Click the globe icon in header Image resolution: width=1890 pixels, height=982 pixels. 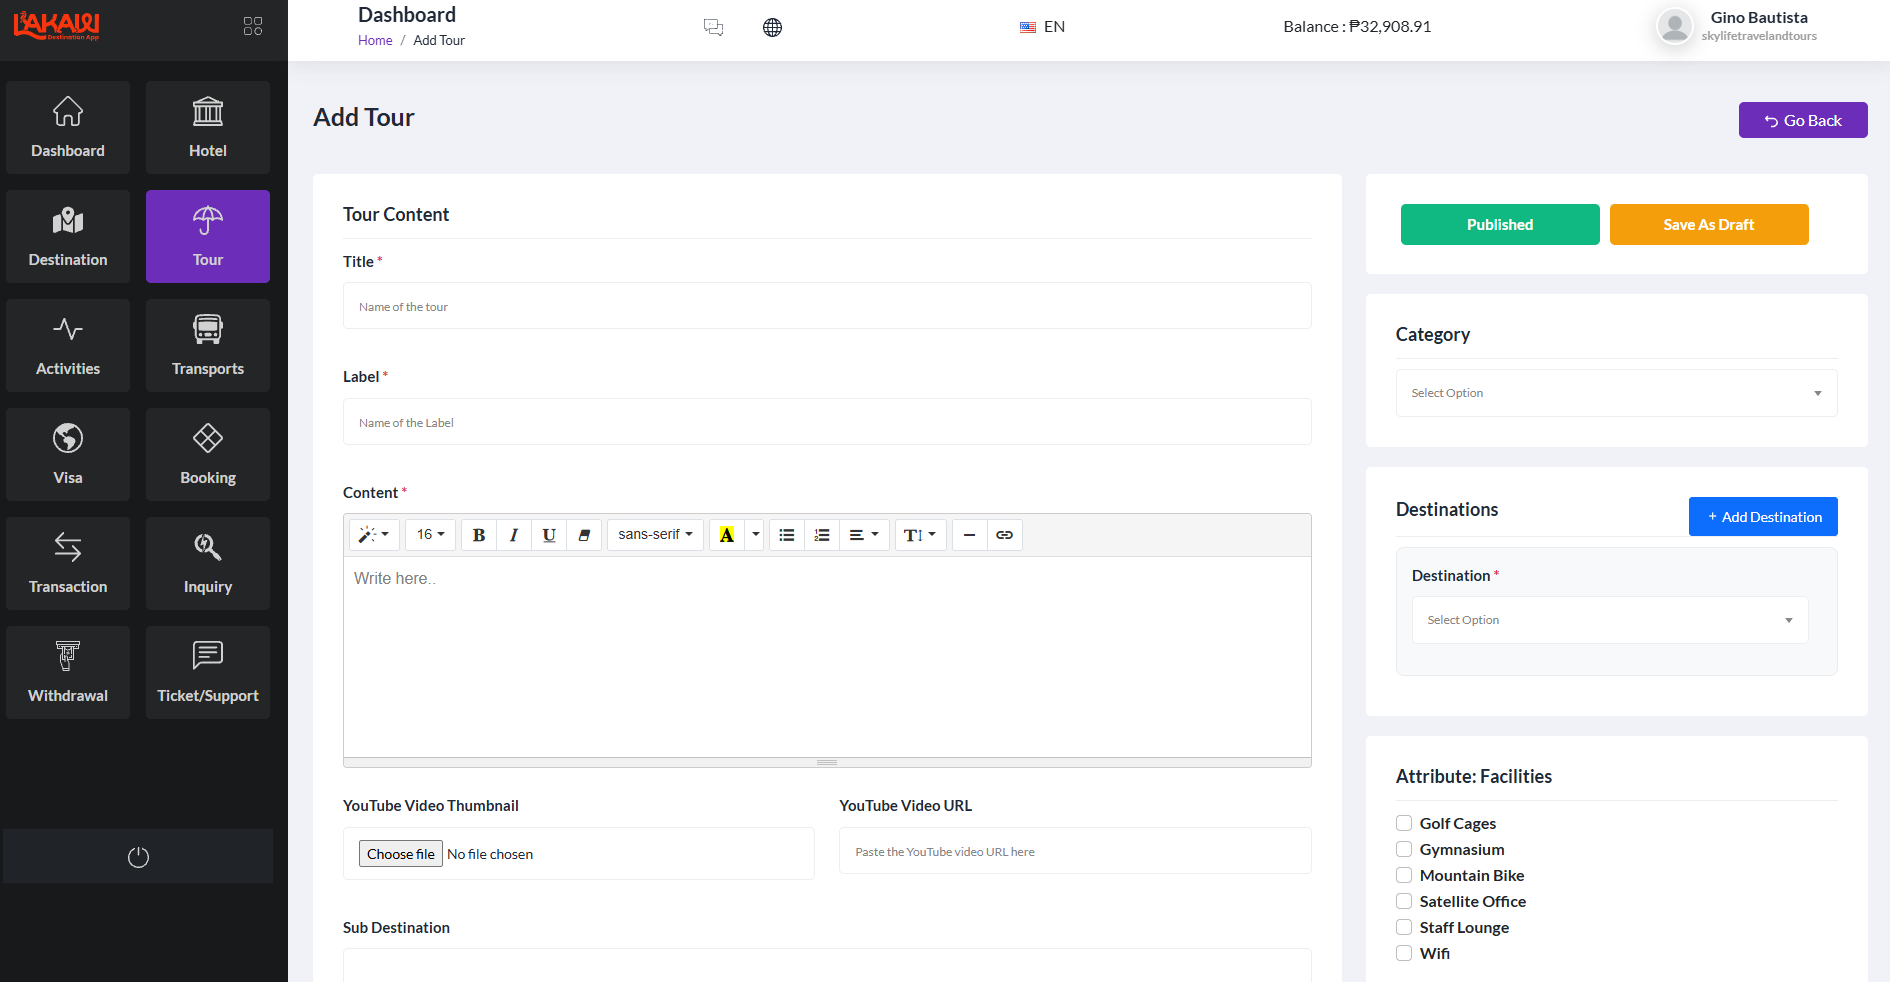pyautogui.click(x=772, y=27)
